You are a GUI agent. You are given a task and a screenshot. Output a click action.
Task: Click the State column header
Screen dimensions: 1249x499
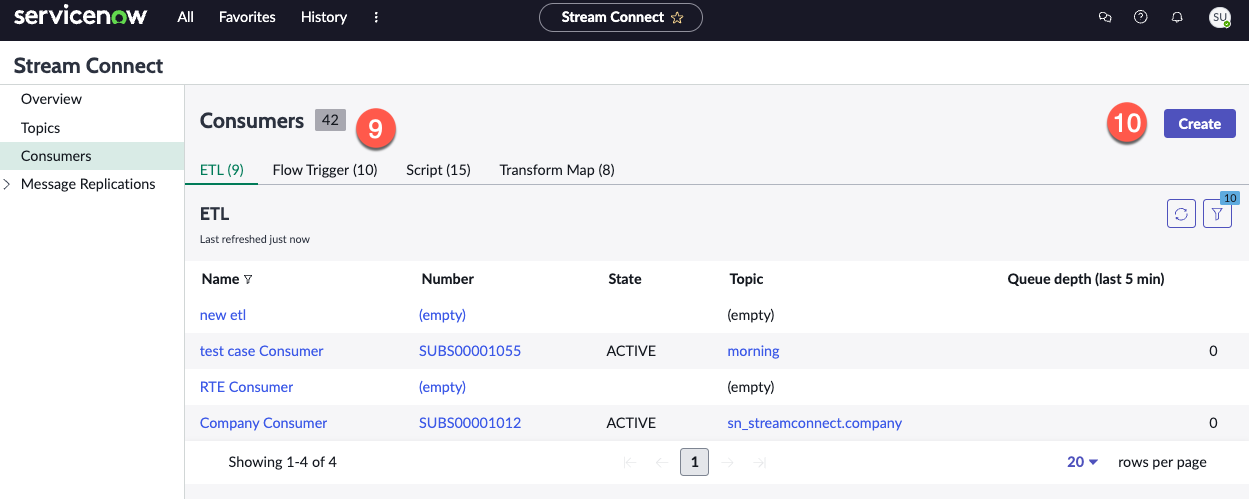coord(625,279)
